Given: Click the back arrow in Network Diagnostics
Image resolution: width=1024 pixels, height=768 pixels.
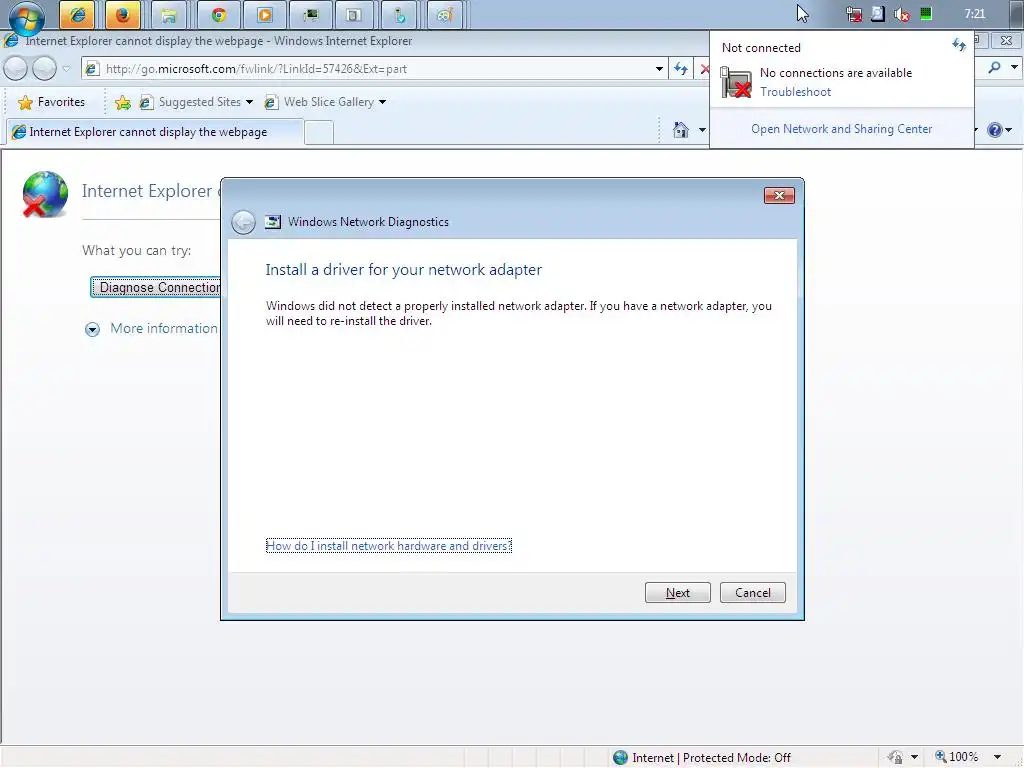Looking at the screenshot, I should (243, 222).
